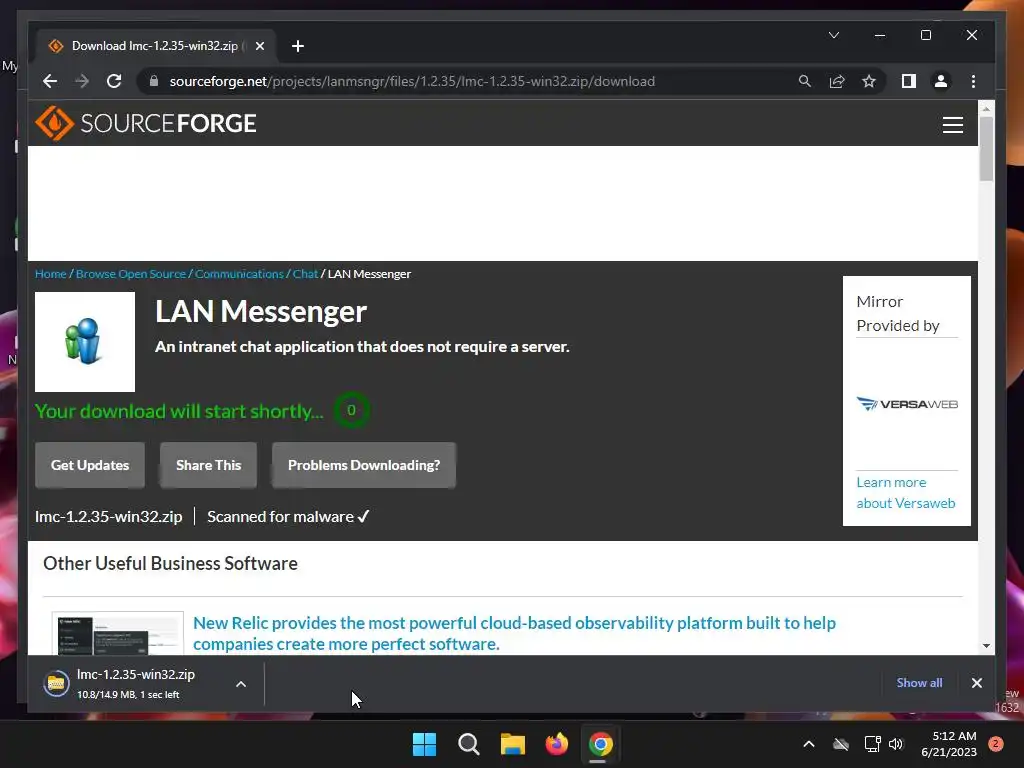Go to Home breadcrumb
Viewport: 1024px width, 768px height.
click(51, 274)
